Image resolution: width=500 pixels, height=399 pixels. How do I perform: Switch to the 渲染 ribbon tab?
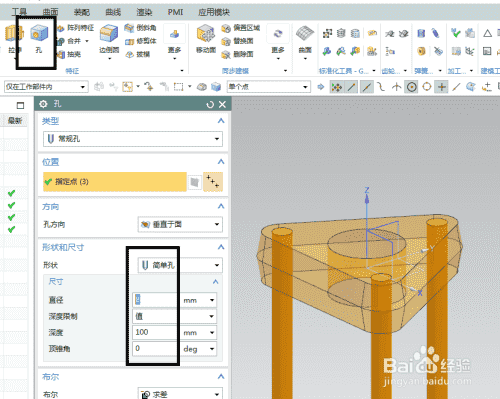144,12
